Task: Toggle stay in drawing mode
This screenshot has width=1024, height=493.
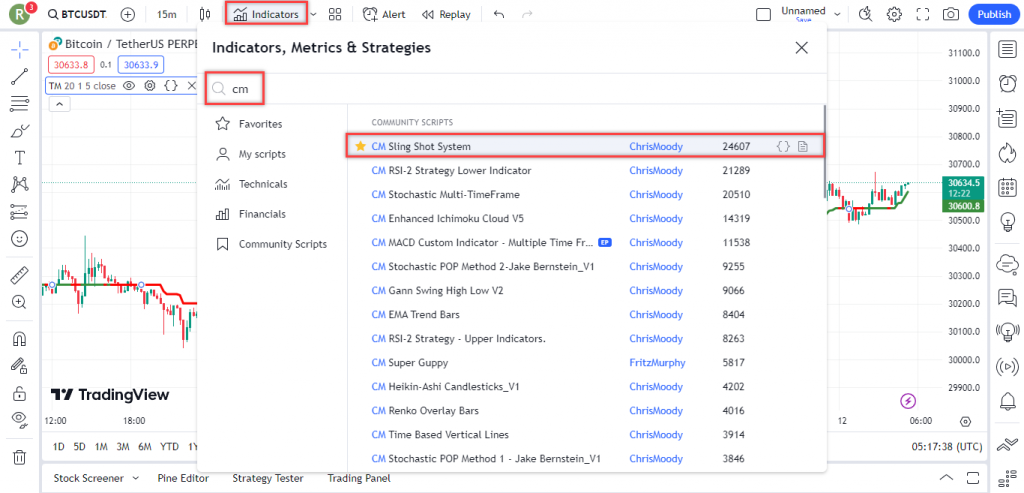Action: (20, 366)
